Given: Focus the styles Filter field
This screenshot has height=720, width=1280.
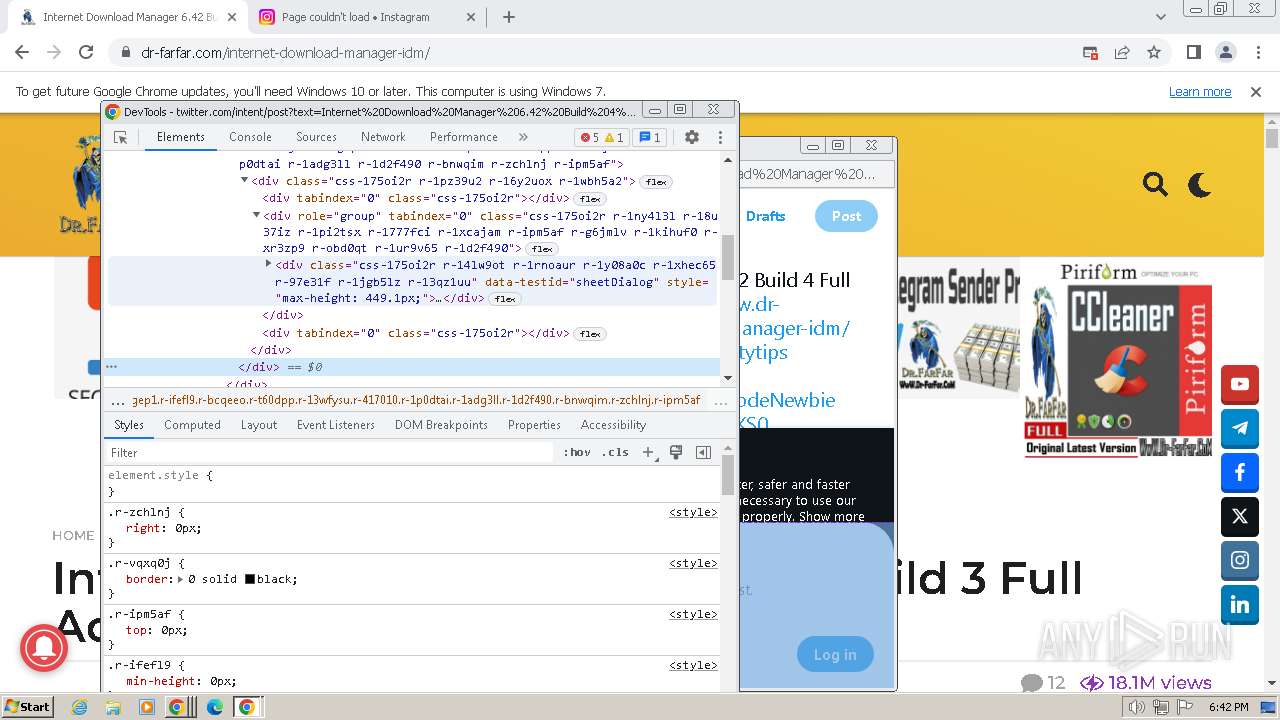Looking at the screenshot, I should pyautogui.click(x=330, y=453).
